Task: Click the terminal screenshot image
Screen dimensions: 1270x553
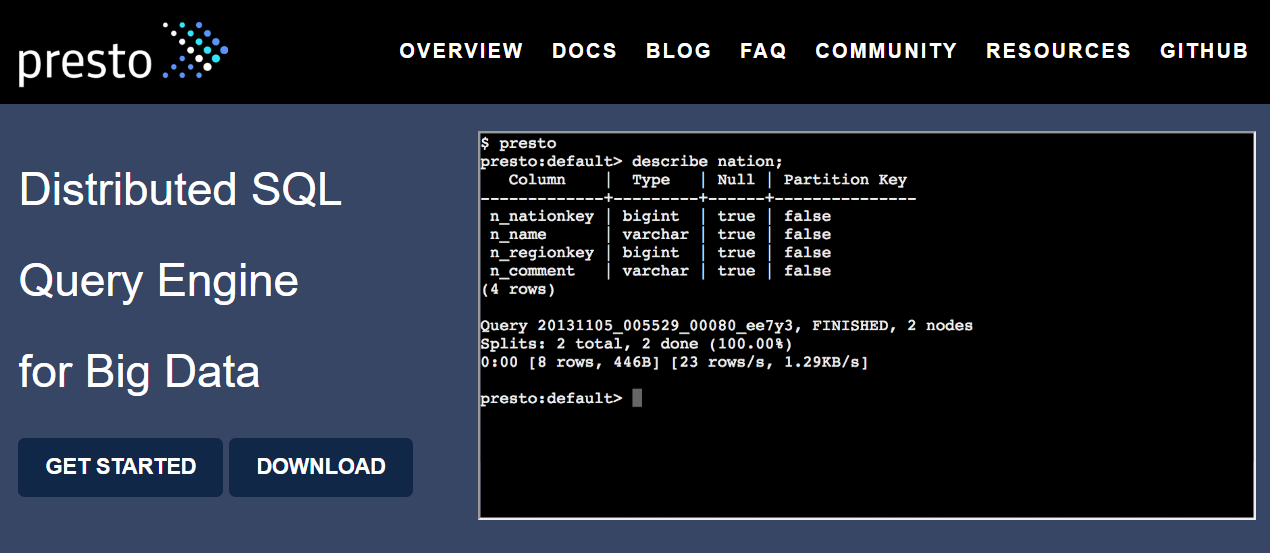Action: click(x=867, y=325)
